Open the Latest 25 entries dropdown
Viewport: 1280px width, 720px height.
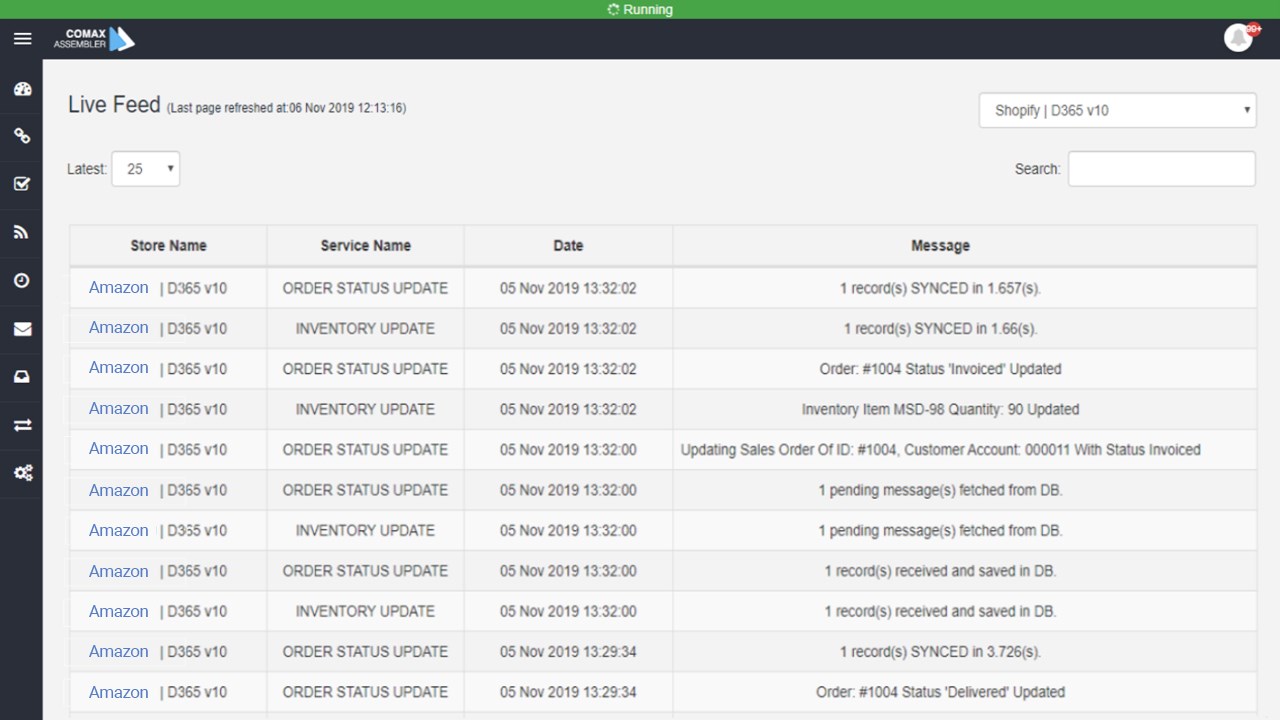pyautogui.click(x=146, y=169)
